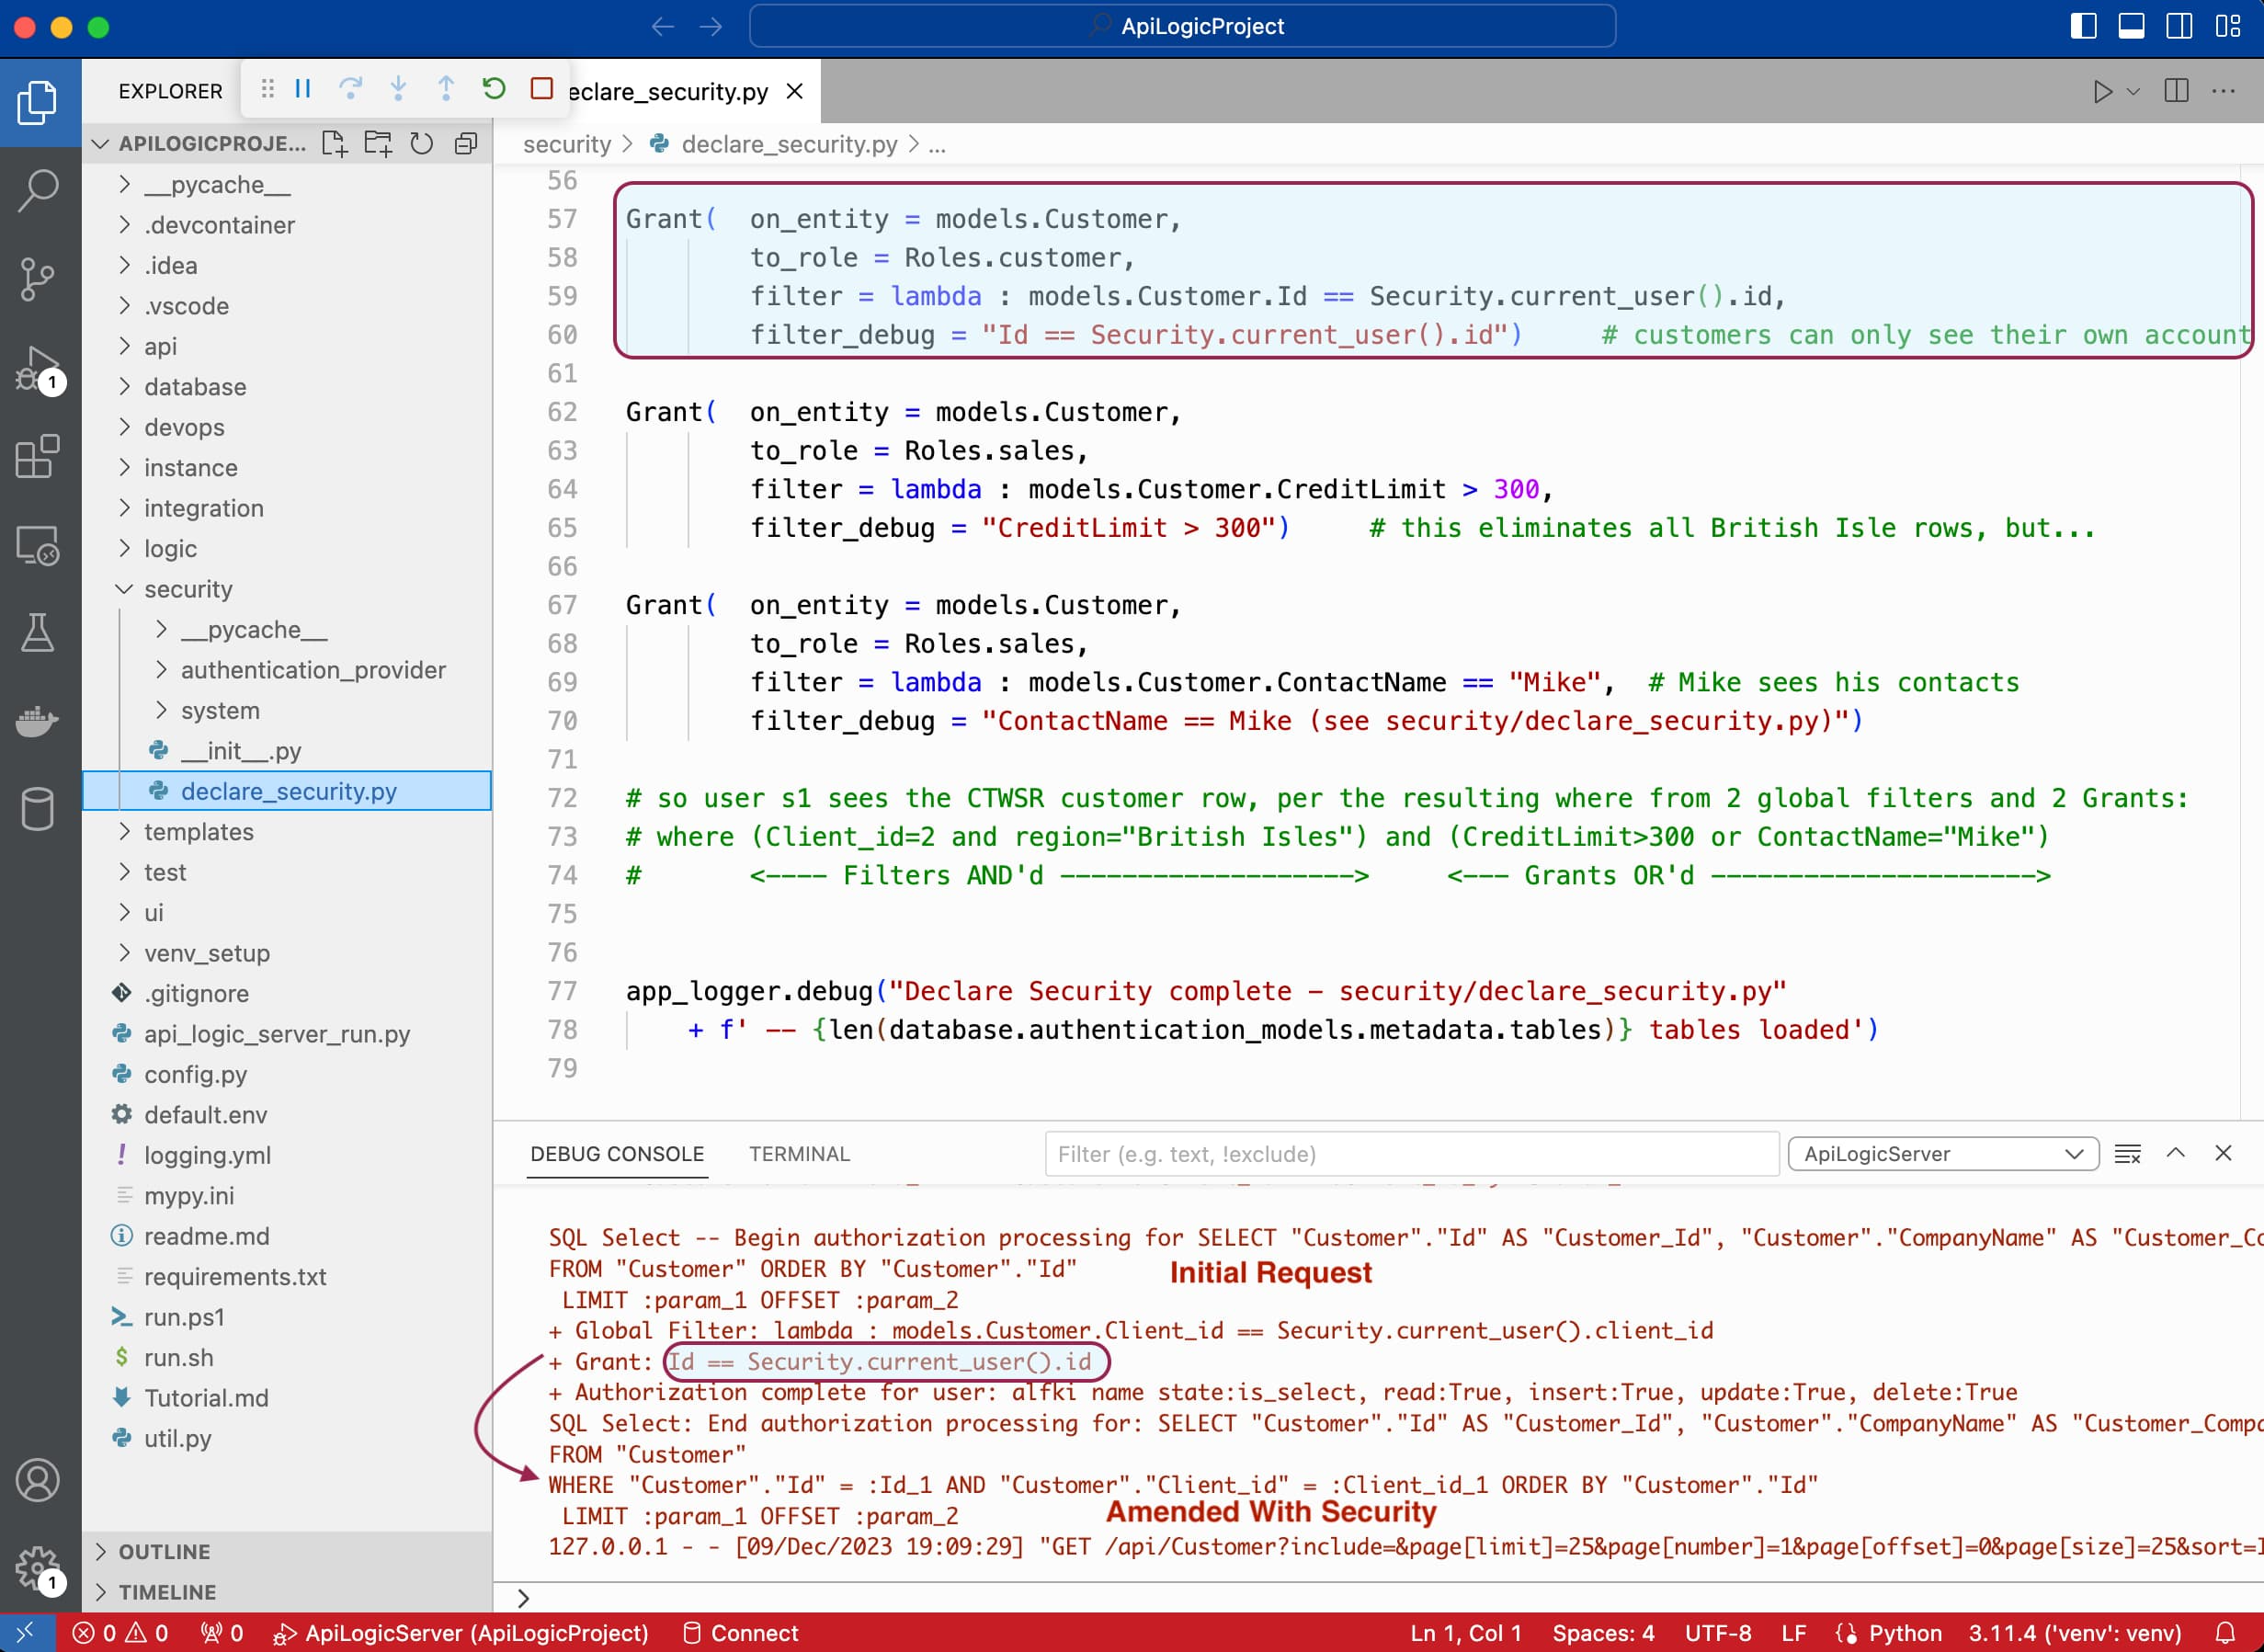Click the debug console filter field
2264x1652 pixels.
pyautogui.click(x=1411, y=1154)
